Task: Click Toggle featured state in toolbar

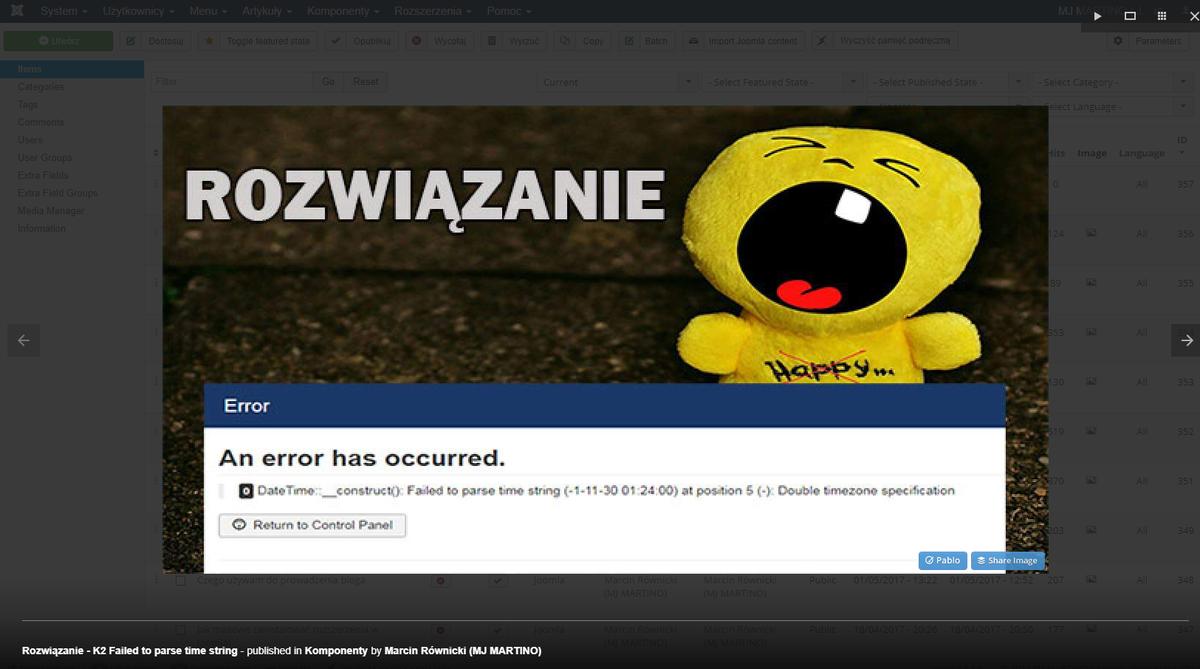Action: click(x=257, y=41)
